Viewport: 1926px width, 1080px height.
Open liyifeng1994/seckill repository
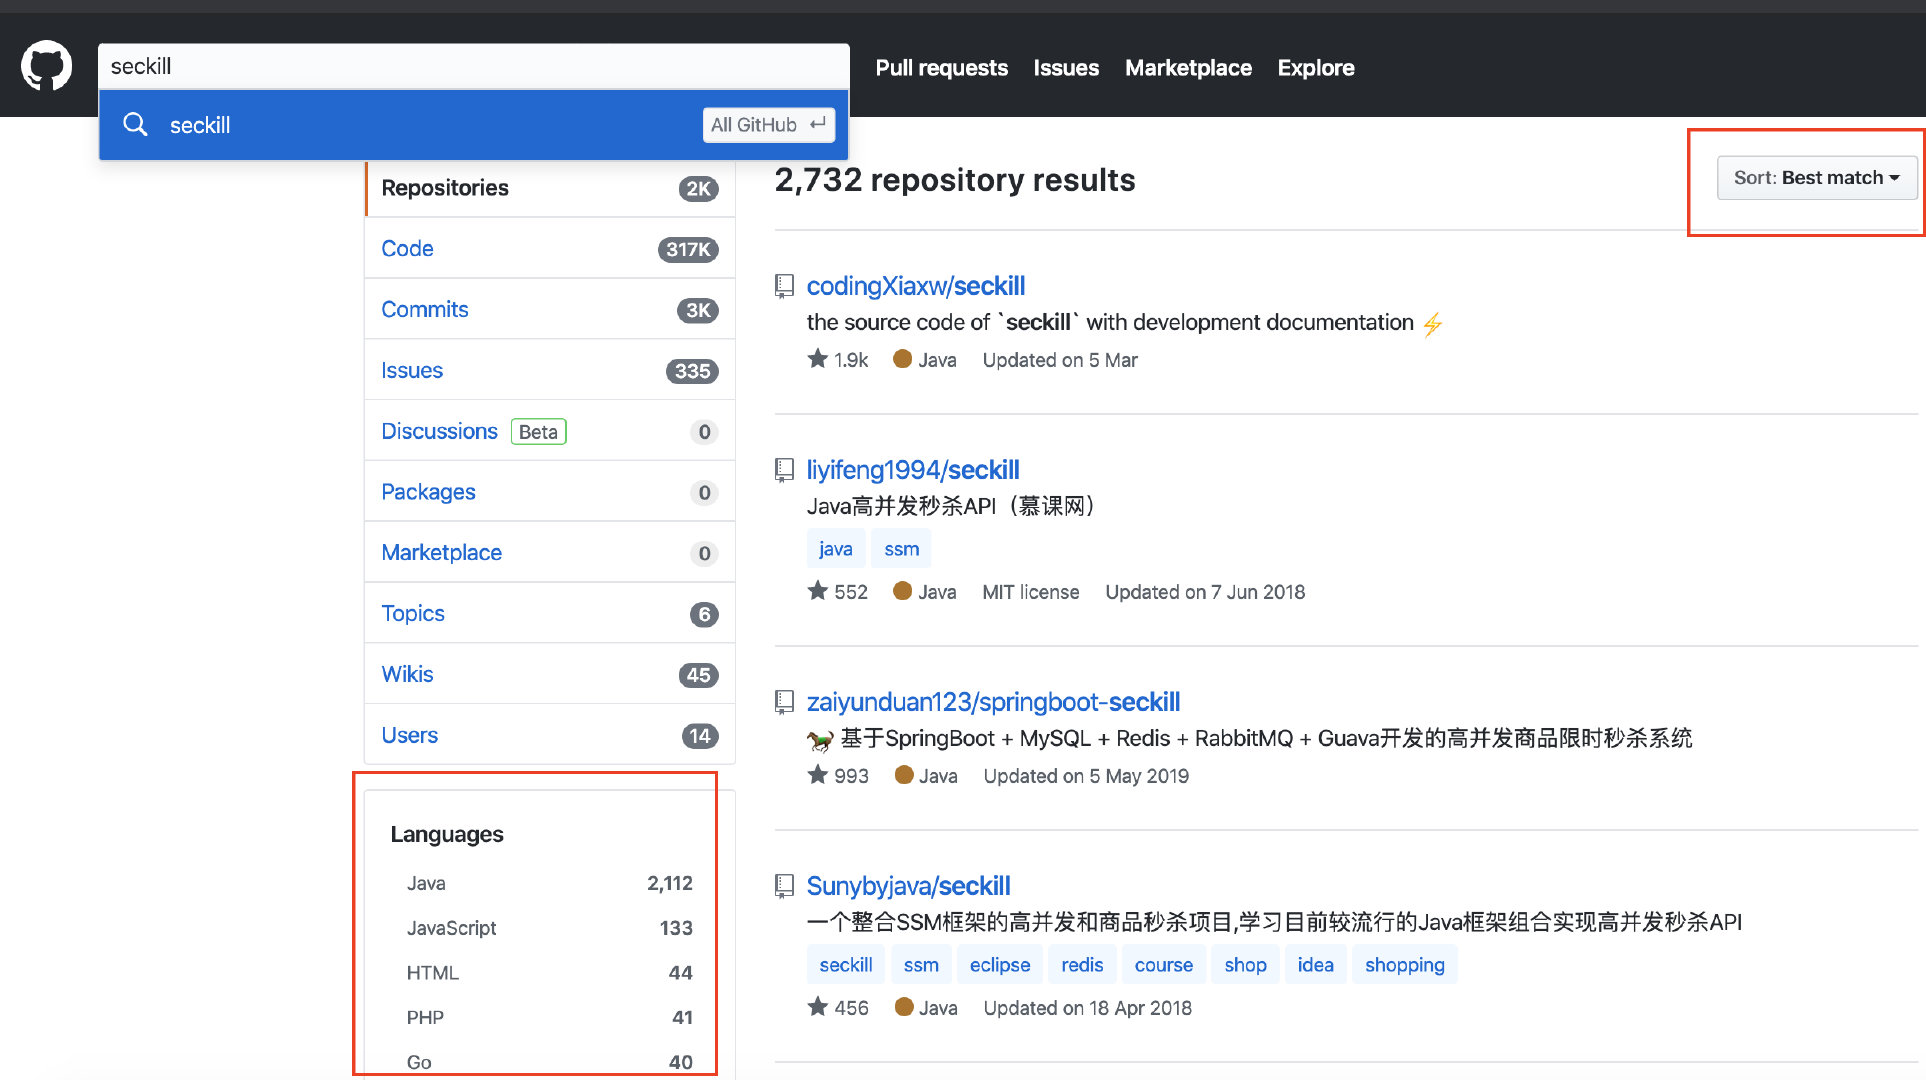913,470
